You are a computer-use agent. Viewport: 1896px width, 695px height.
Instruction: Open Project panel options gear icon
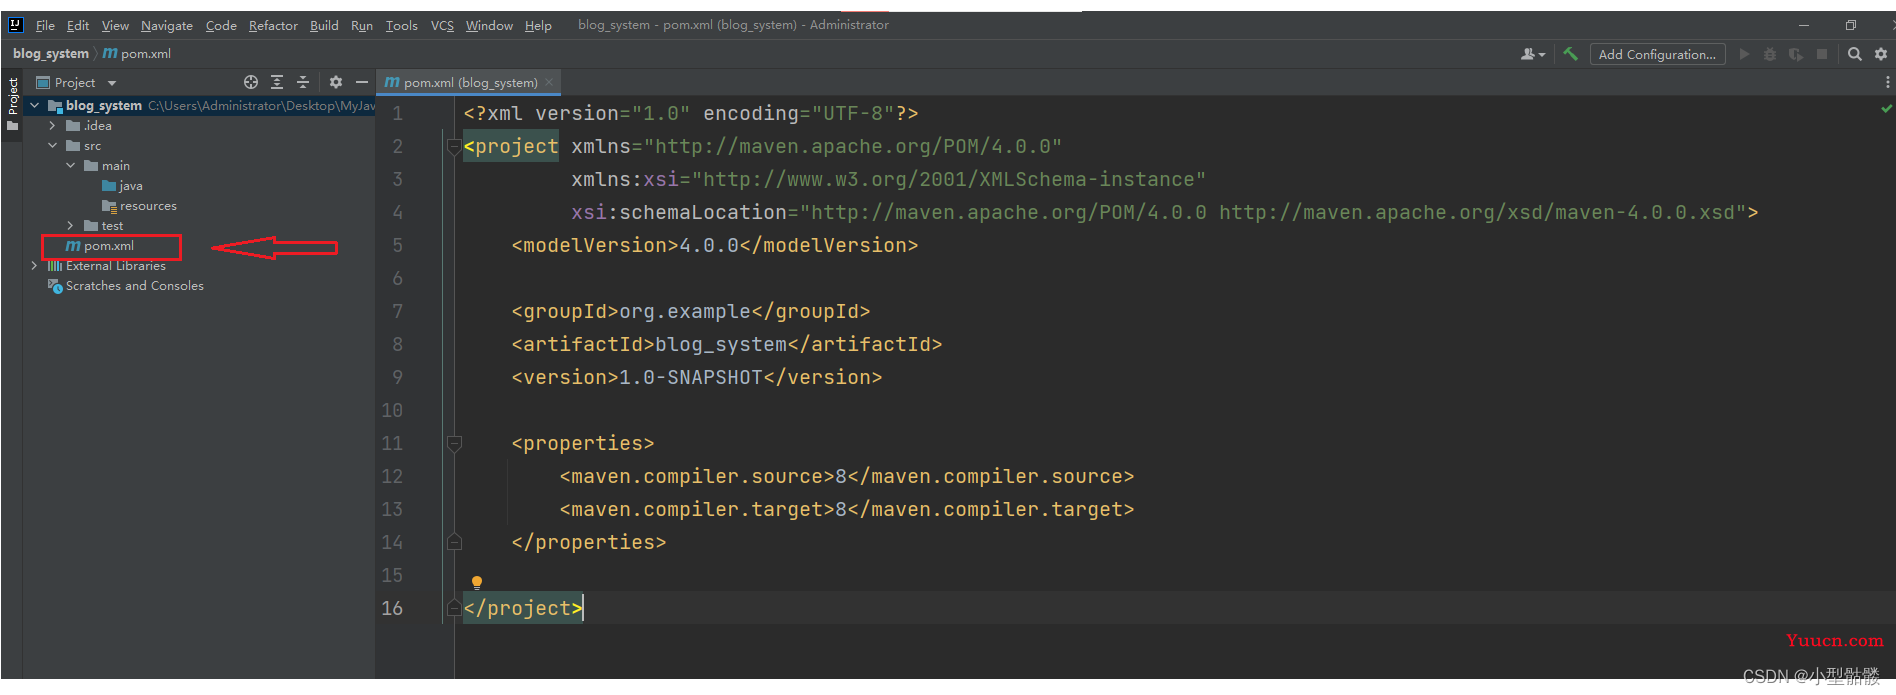click(x=336, y=82)
